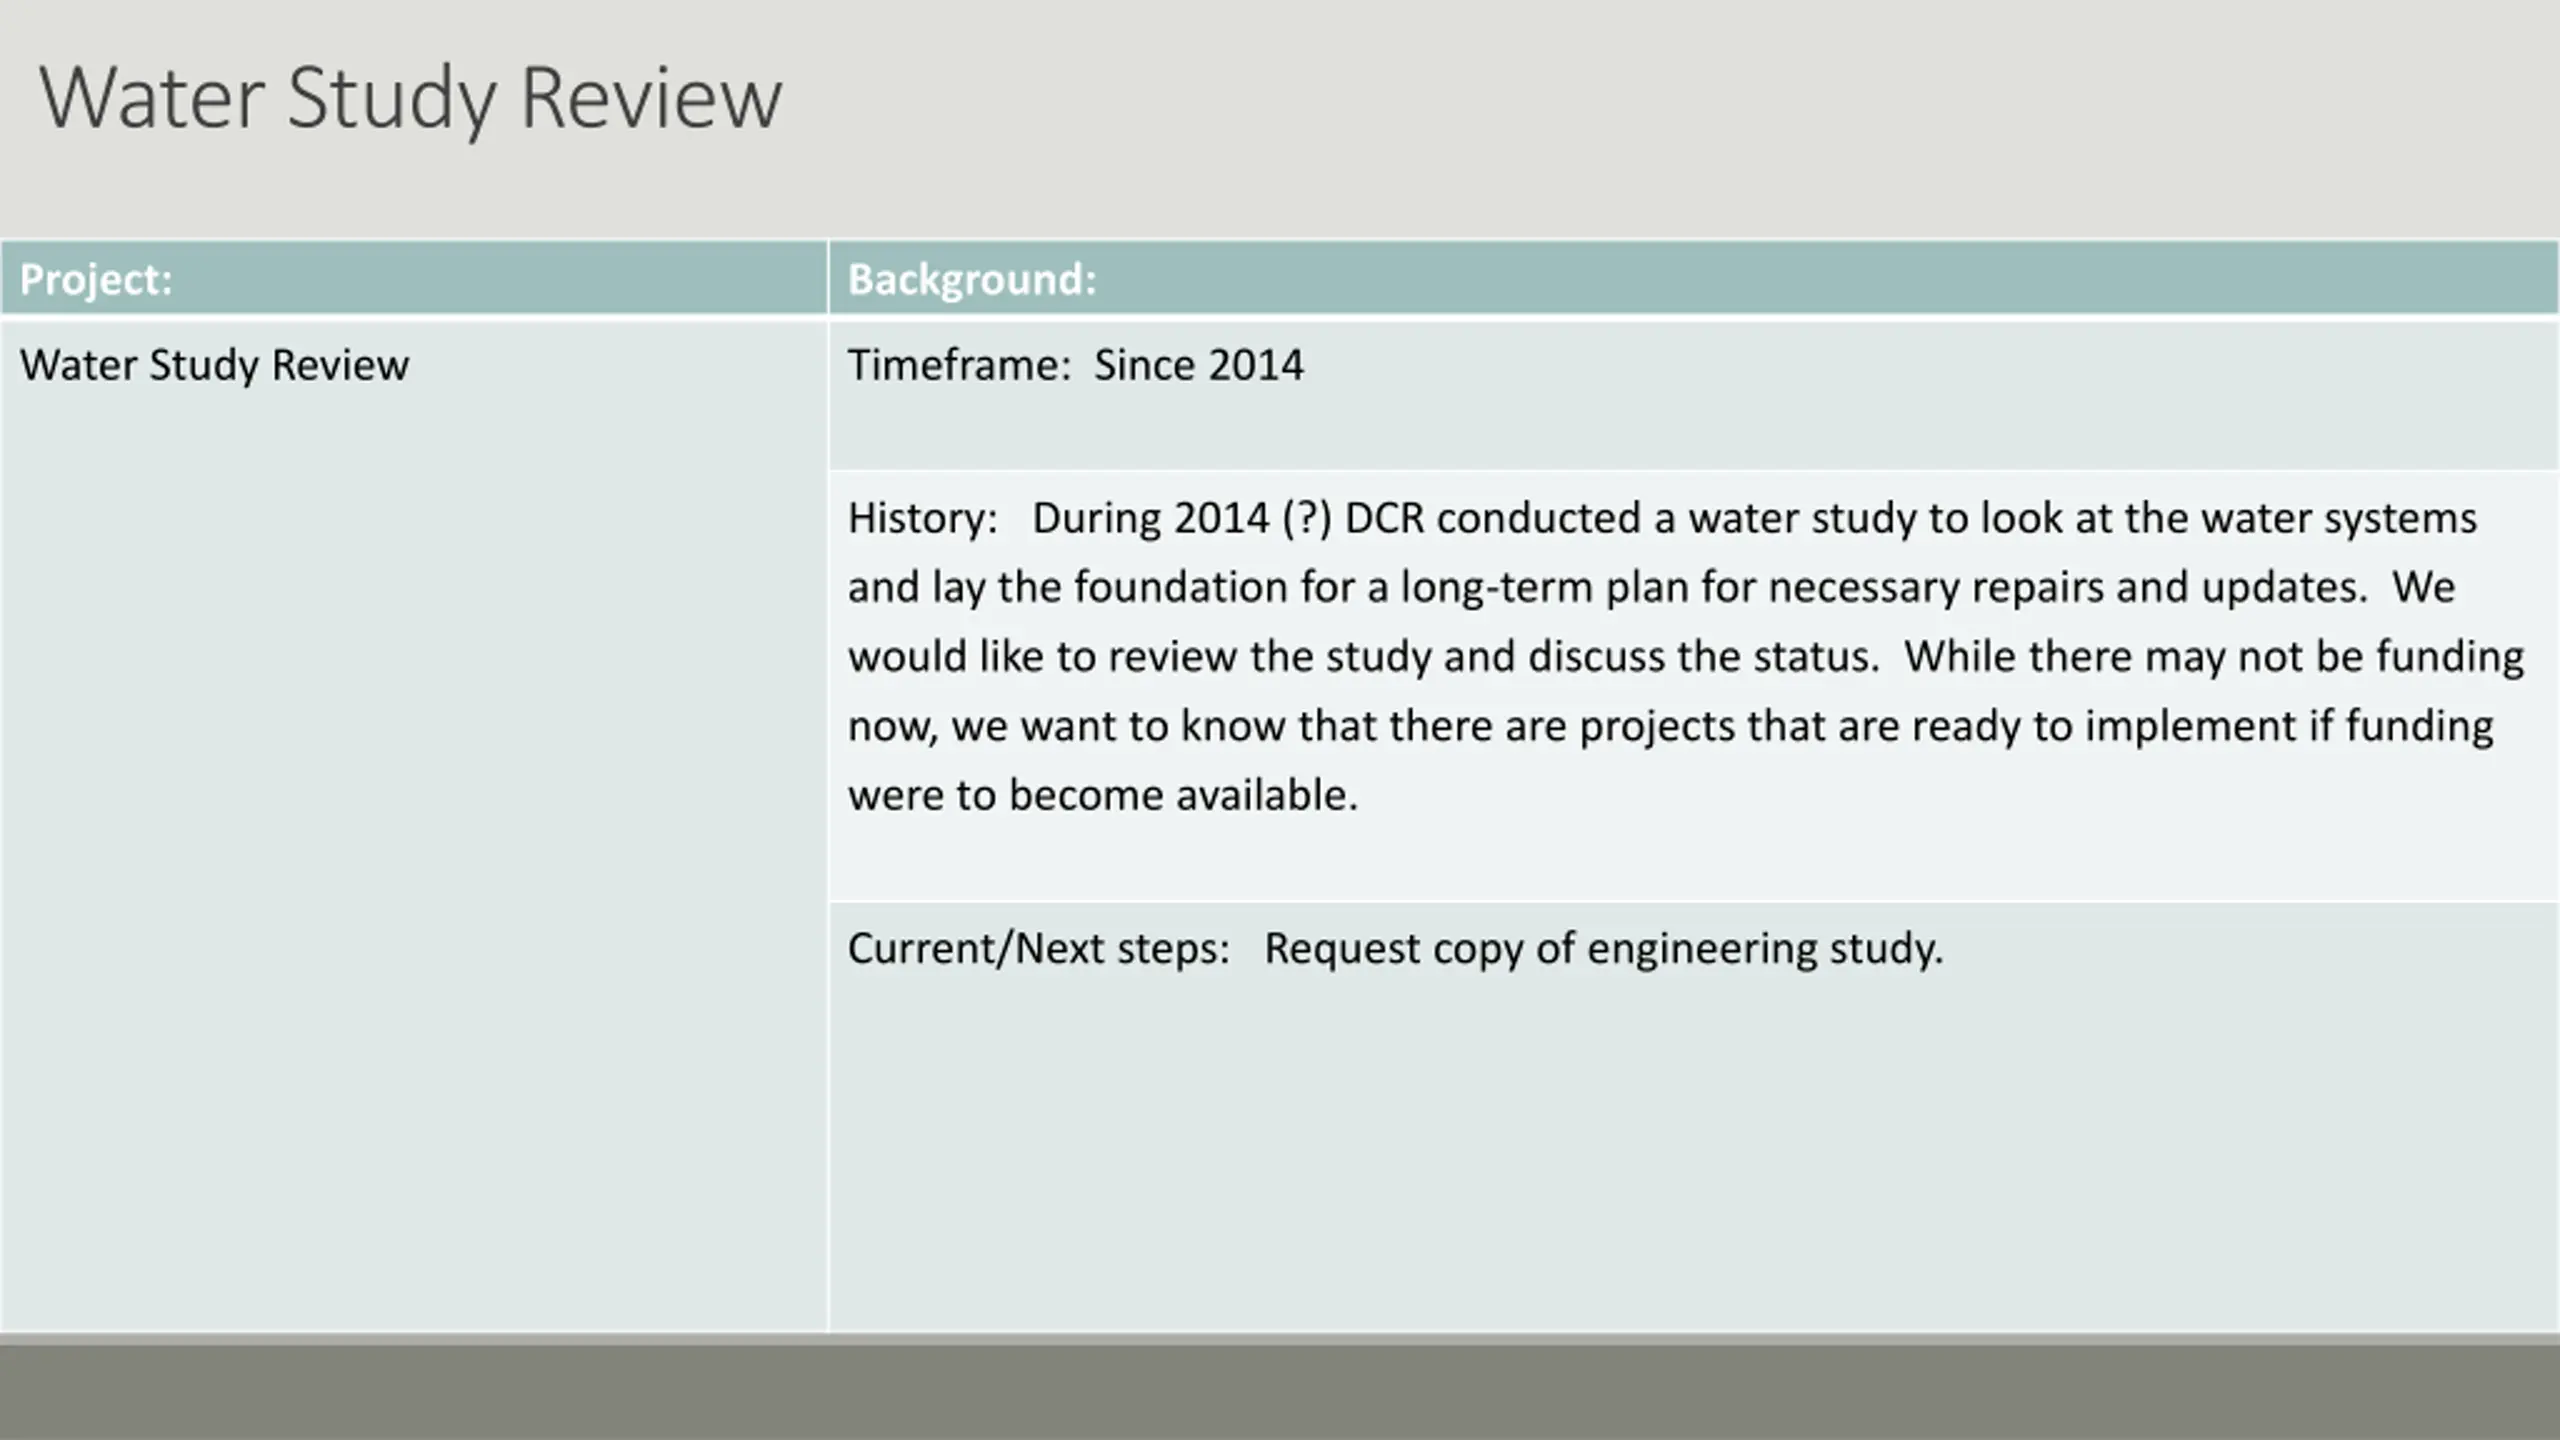2560x1440 pixels.
Task: Click the Water Study Review table cell
Action: 214,365
